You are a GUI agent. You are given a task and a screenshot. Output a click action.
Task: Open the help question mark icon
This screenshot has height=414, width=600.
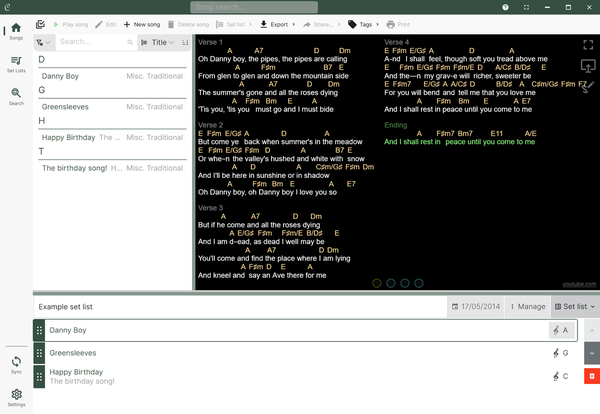click(x=505, y=7)
